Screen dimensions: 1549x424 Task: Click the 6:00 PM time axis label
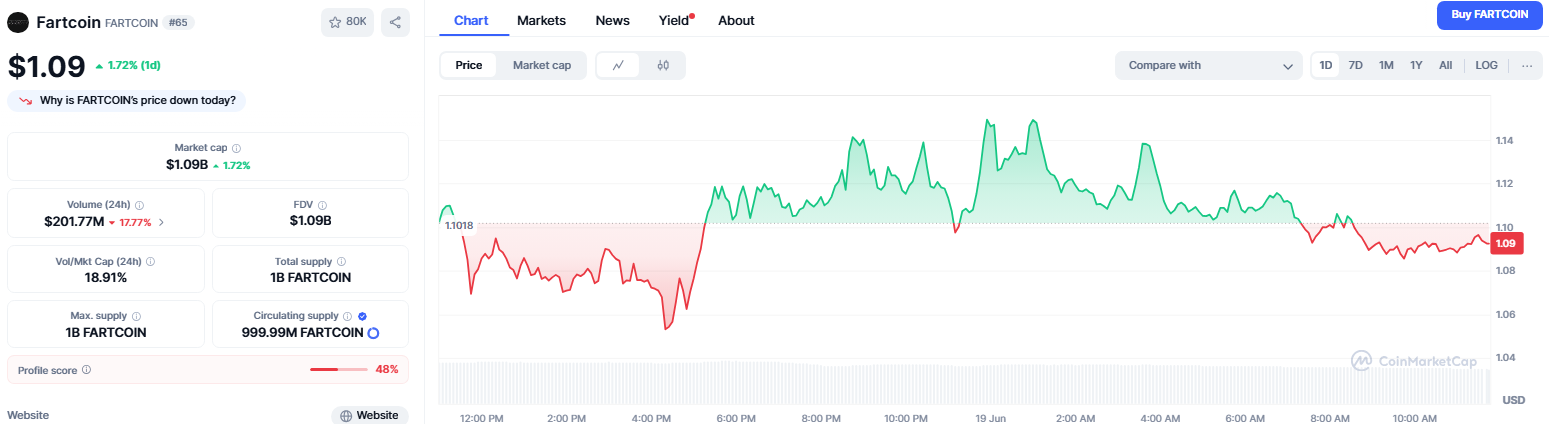point(735,417)
